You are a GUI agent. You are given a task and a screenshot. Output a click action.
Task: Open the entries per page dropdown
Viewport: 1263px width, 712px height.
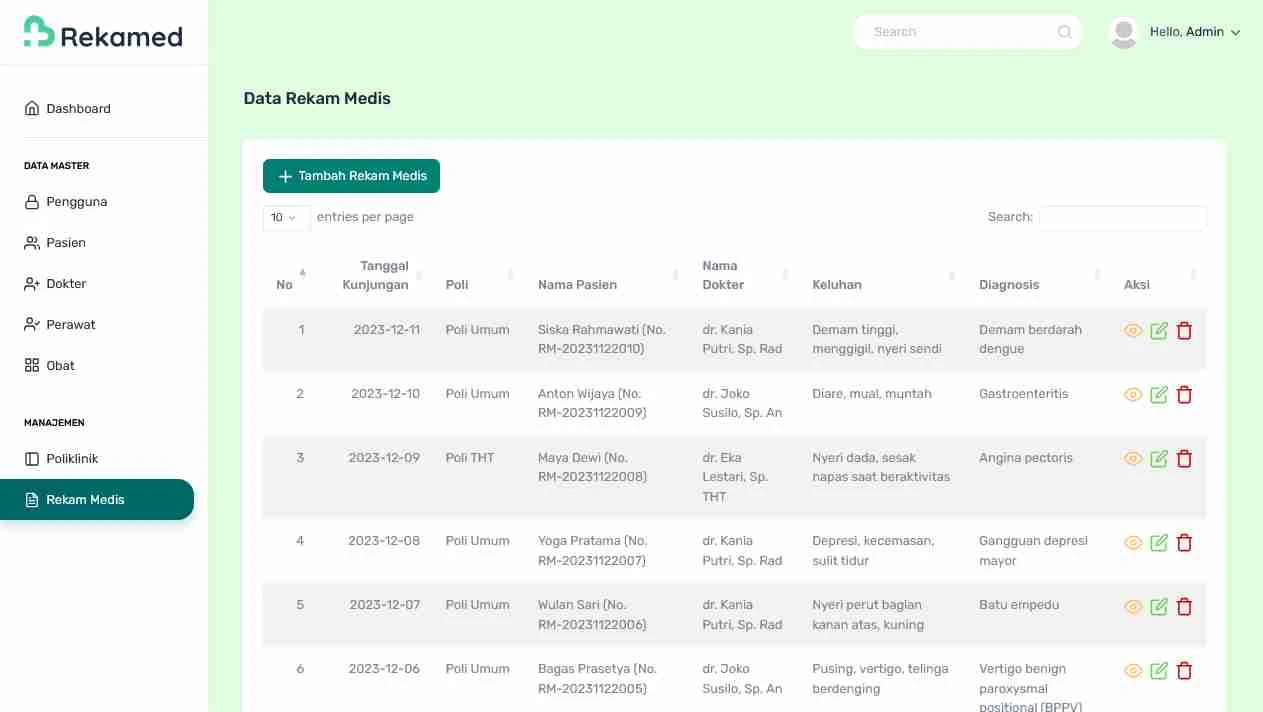pyautogui.click(x=286, y=217)
